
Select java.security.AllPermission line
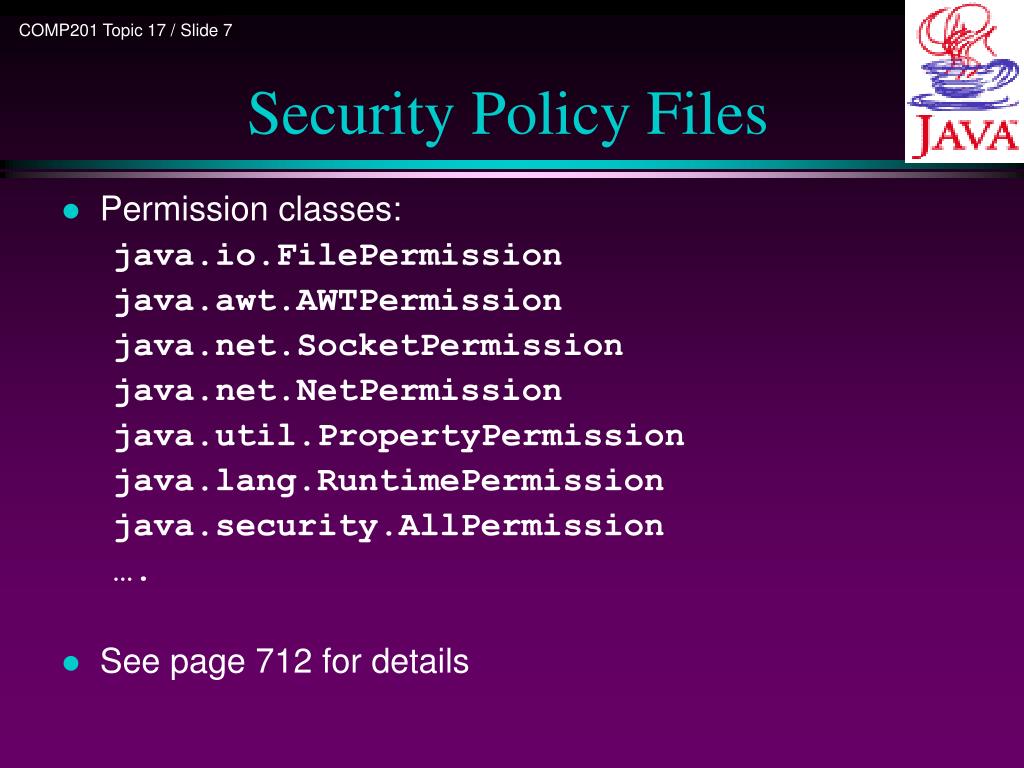[389, 526]
